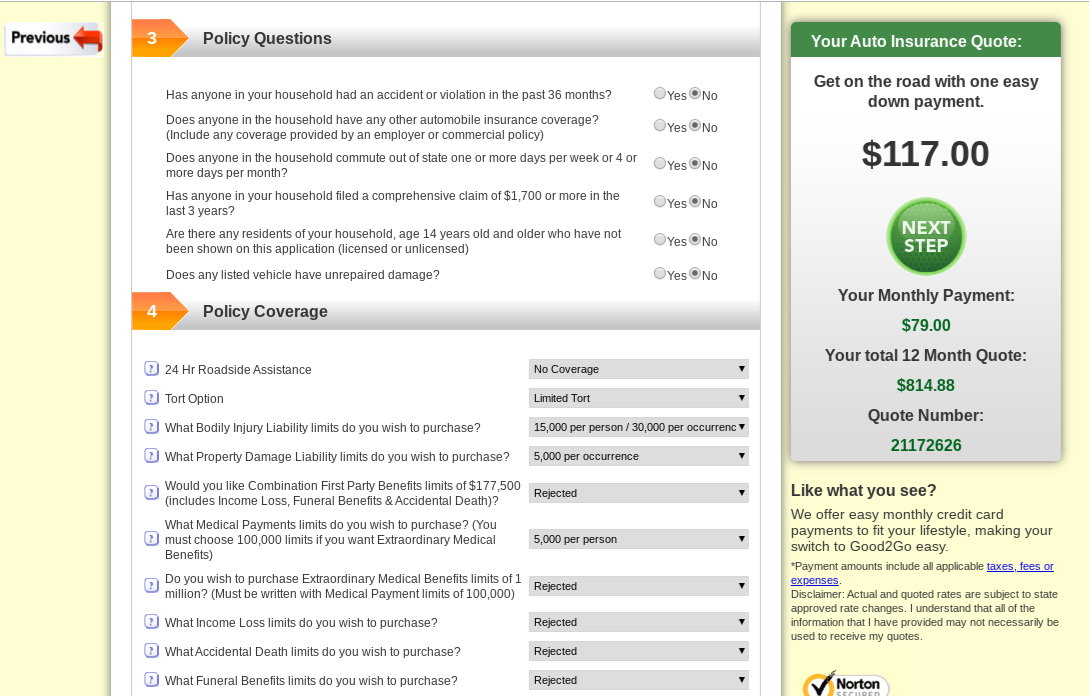The image size is (1089, 696).
Task: Open the Property Damage Liability dropdown
Action: point(638,456)
